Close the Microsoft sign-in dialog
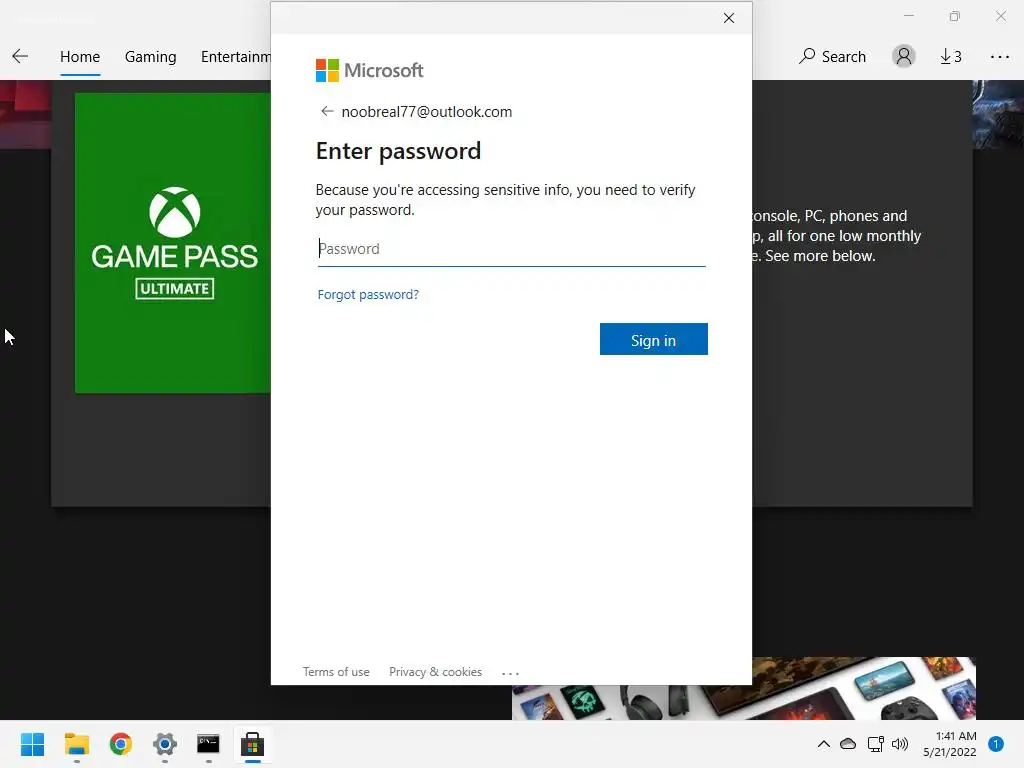This screenshot has height=768, width=1024. pyautogui.click(x=729, y=18)
